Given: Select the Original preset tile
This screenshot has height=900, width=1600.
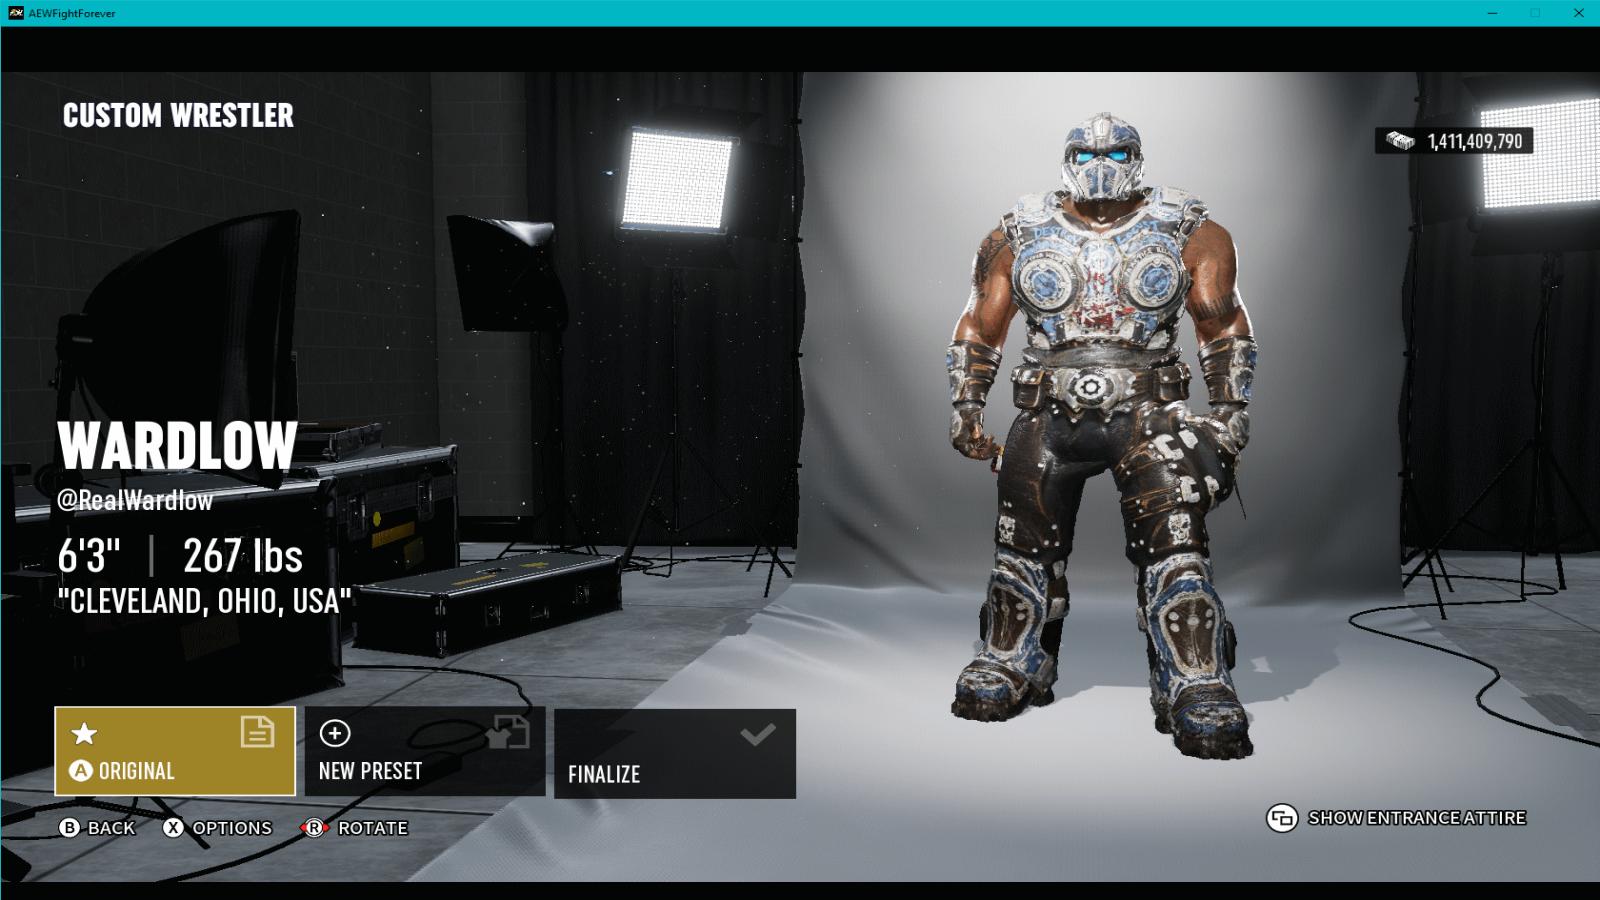Looking at the screenshot, I should point(175,751).
